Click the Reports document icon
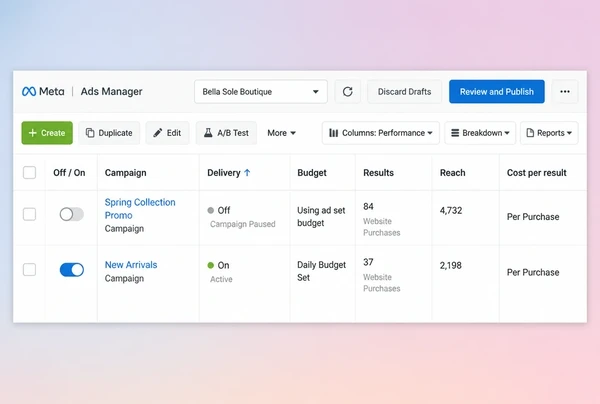 click(x=530, y=133)
